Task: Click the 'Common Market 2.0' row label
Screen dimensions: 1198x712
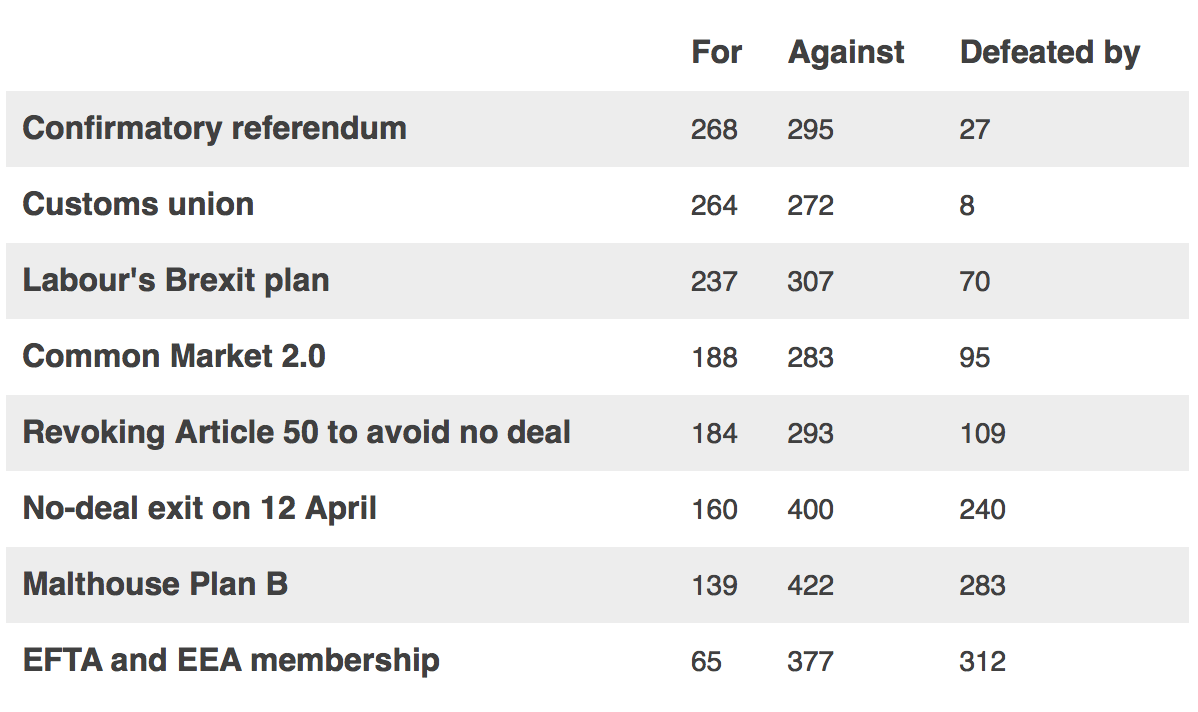Action: (x=174, y=356)
